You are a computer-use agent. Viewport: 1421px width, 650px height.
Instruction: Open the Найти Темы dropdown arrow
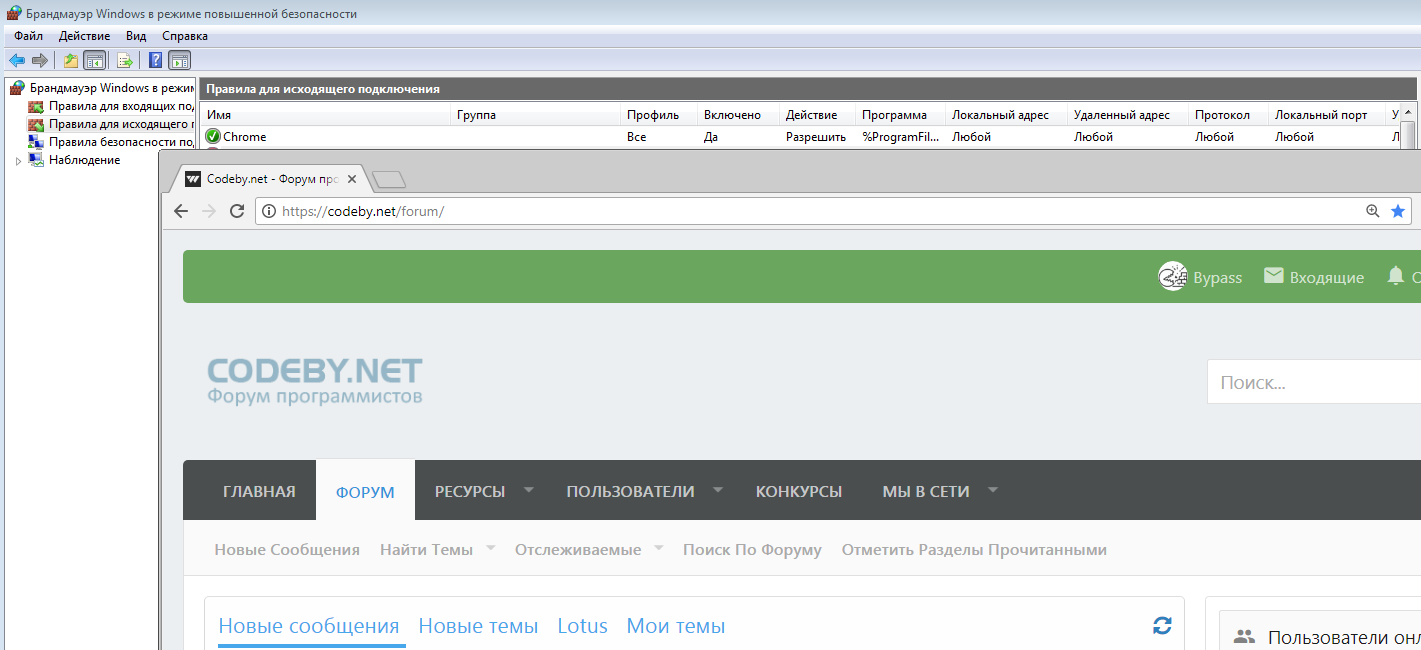click(x=491, y=548)
